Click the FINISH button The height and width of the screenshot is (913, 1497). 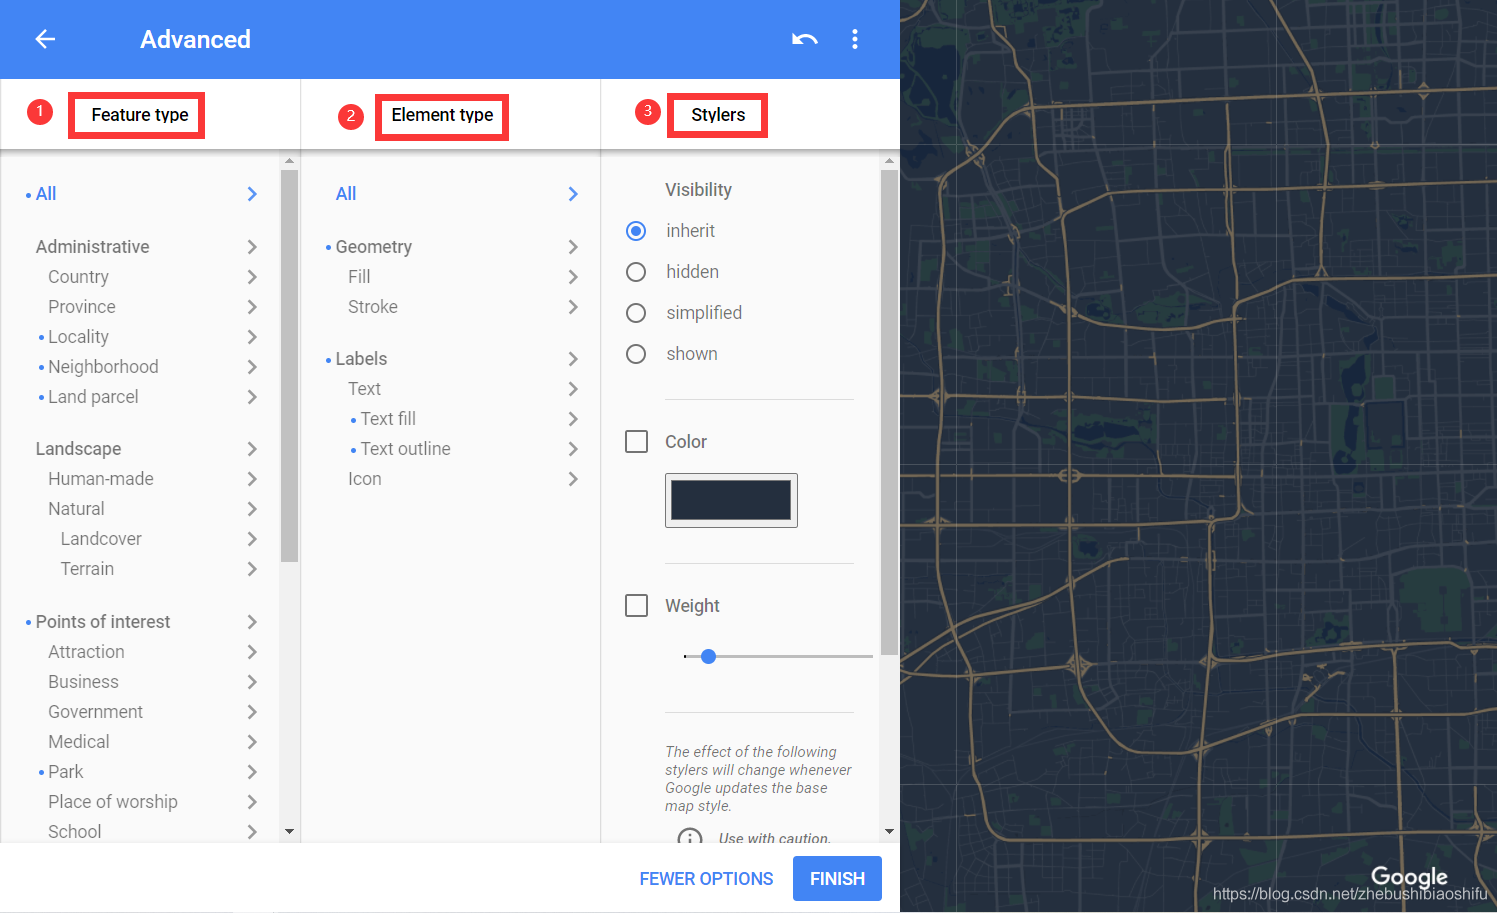(837, 879)
